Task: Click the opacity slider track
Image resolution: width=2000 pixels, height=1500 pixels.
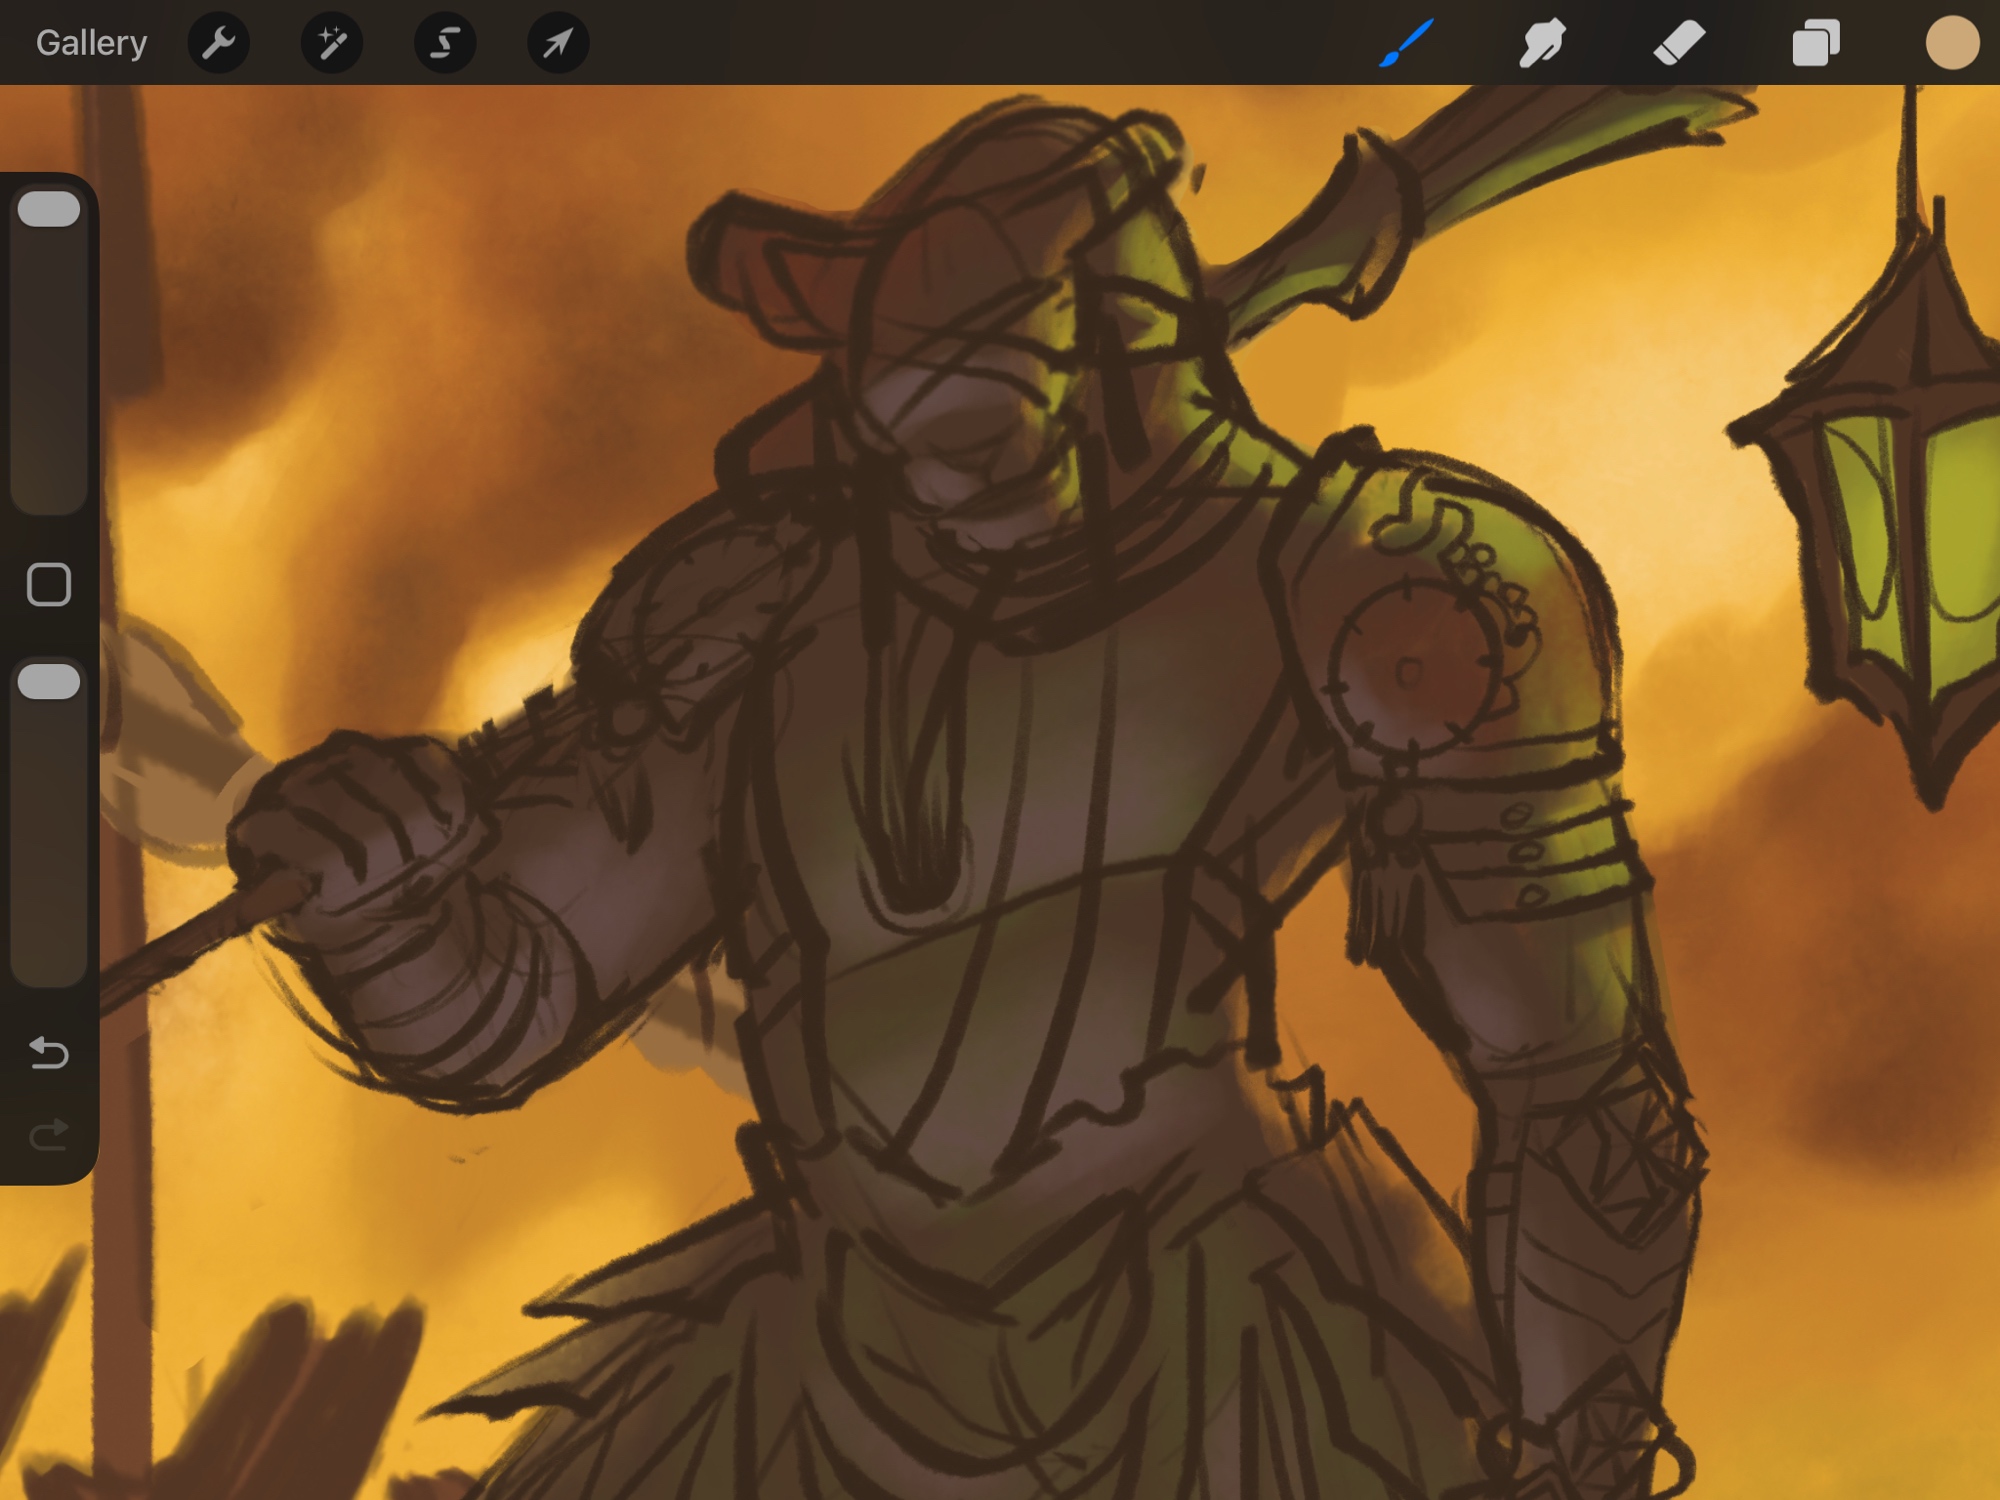Action: 49,850
